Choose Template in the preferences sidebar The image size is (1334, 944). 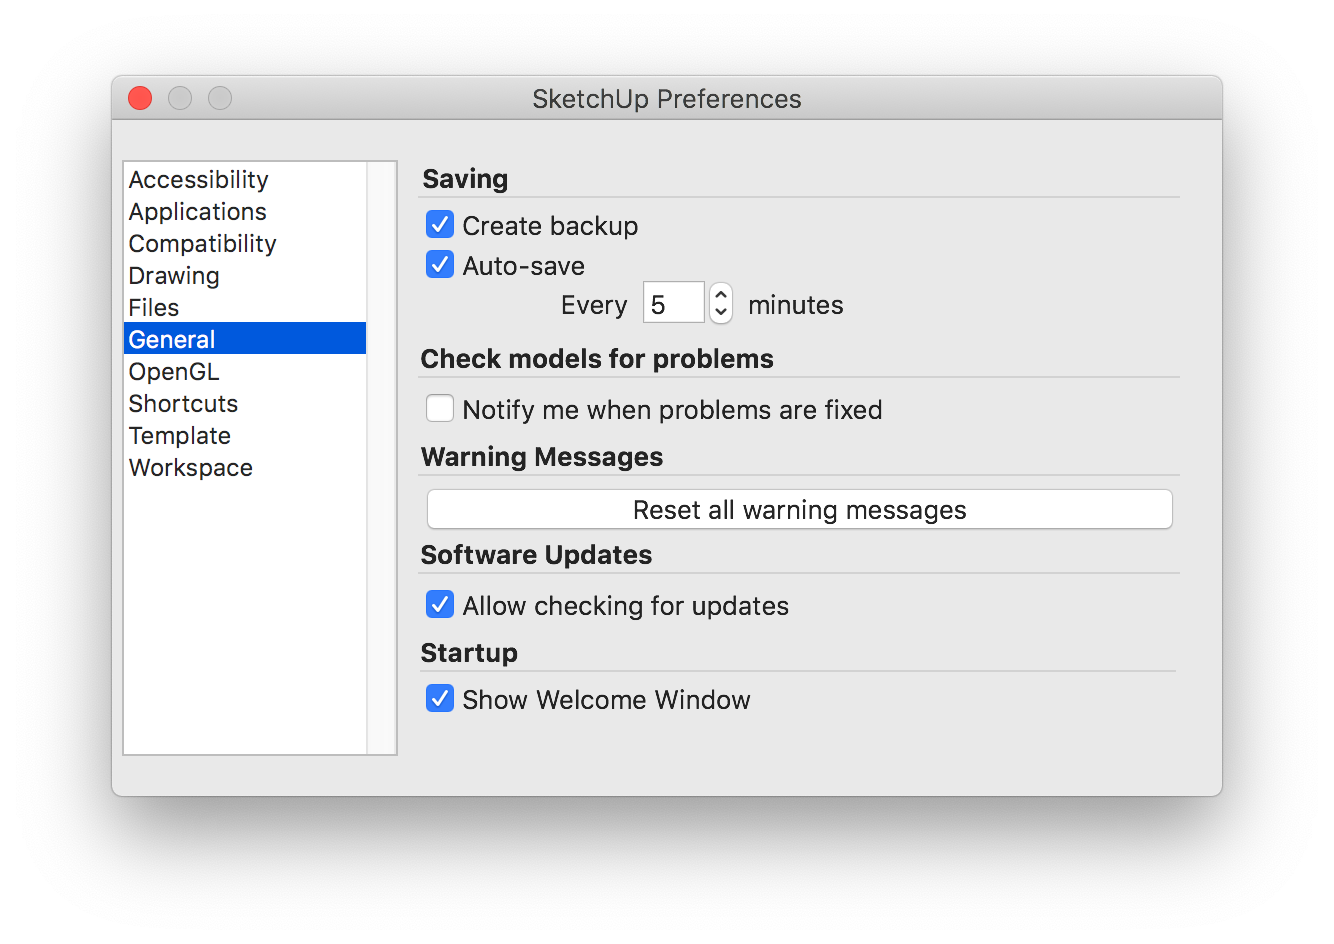[x=180, y=436]
